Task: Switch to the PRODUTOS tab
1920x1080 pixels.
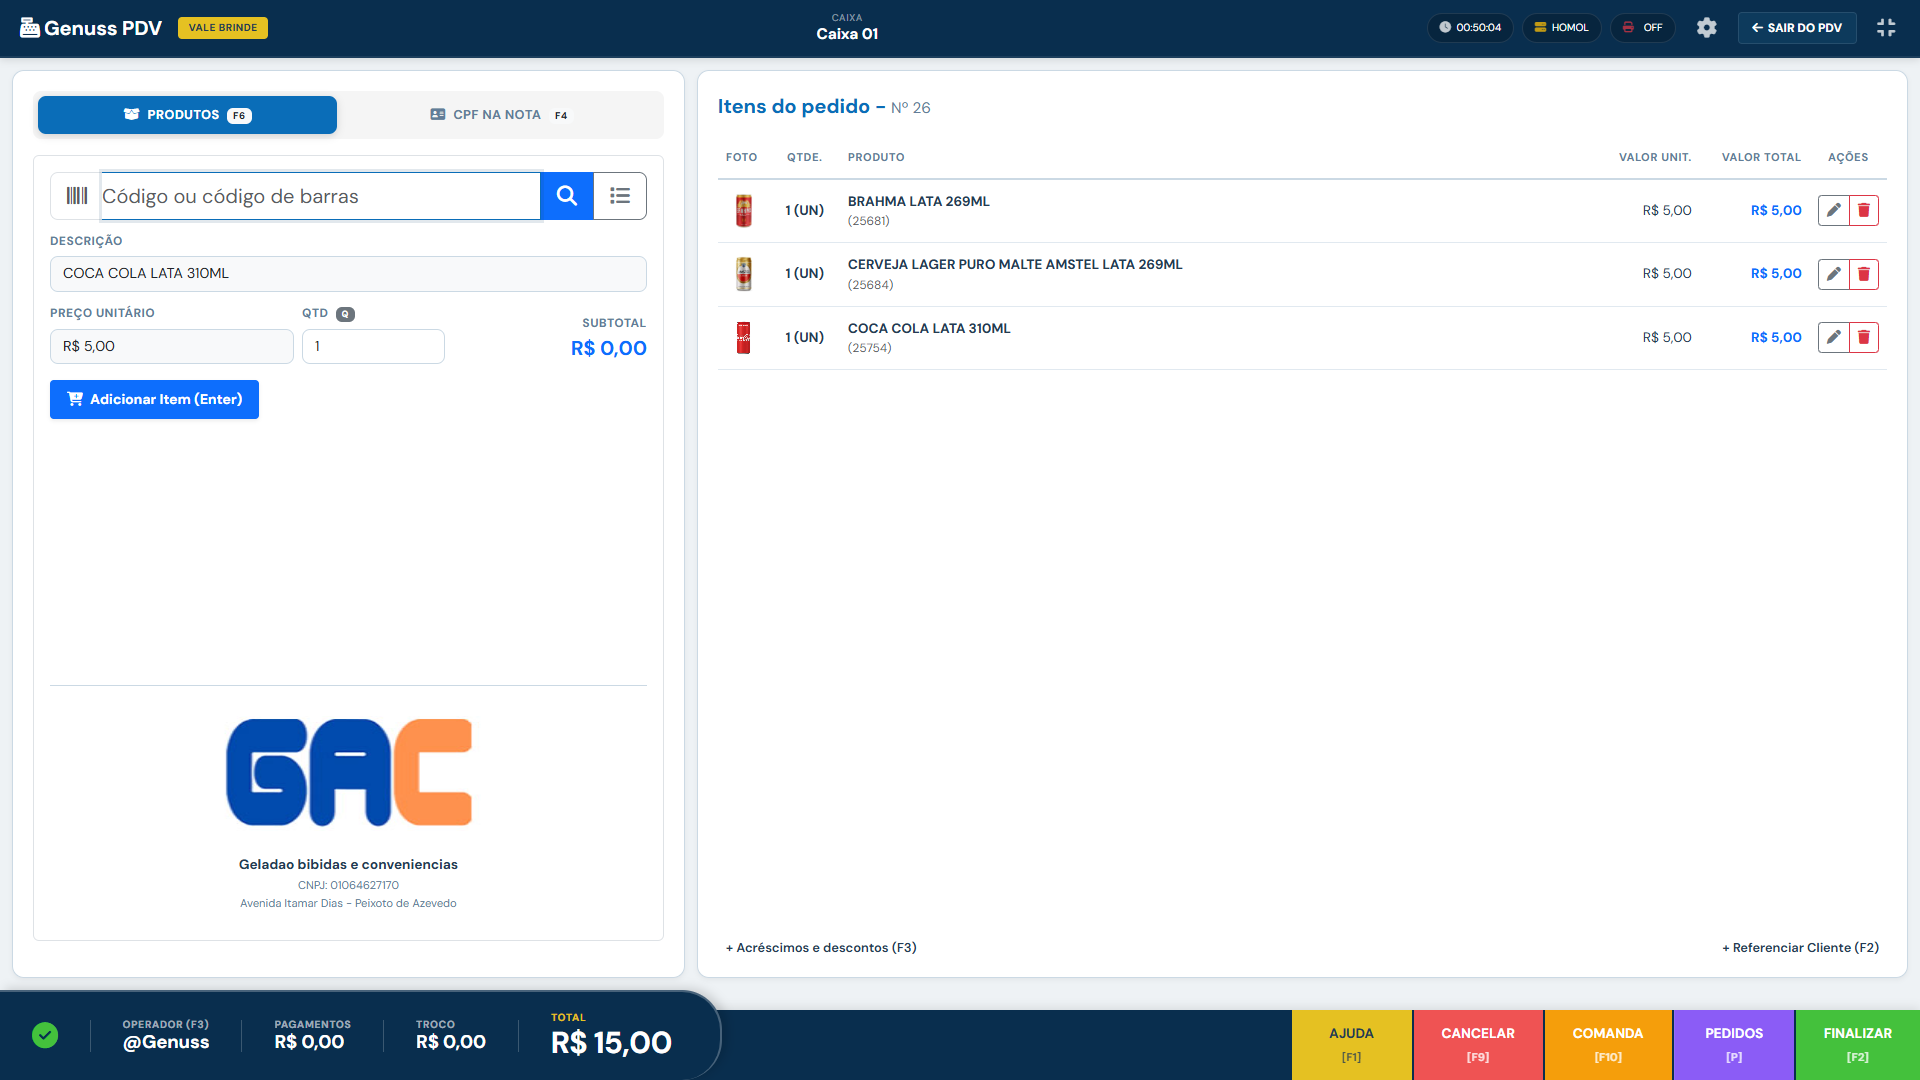Action: pos(187,115)
